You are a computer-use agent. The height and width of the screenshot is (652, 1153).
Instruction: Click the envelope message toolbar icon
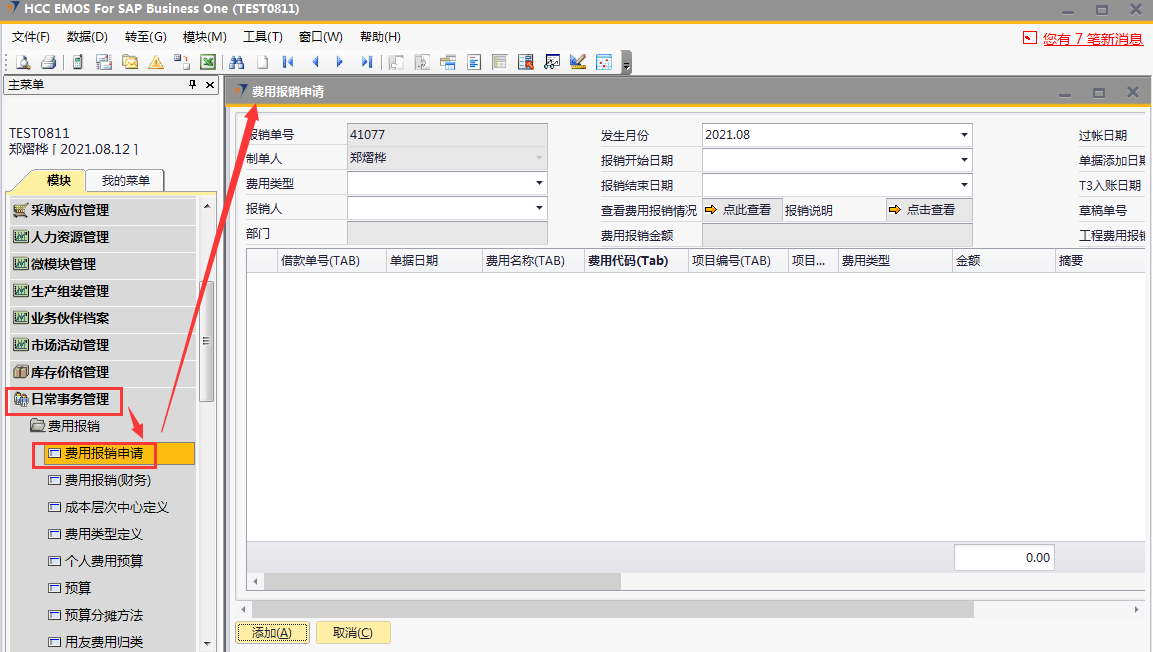(x=130, y=62)
